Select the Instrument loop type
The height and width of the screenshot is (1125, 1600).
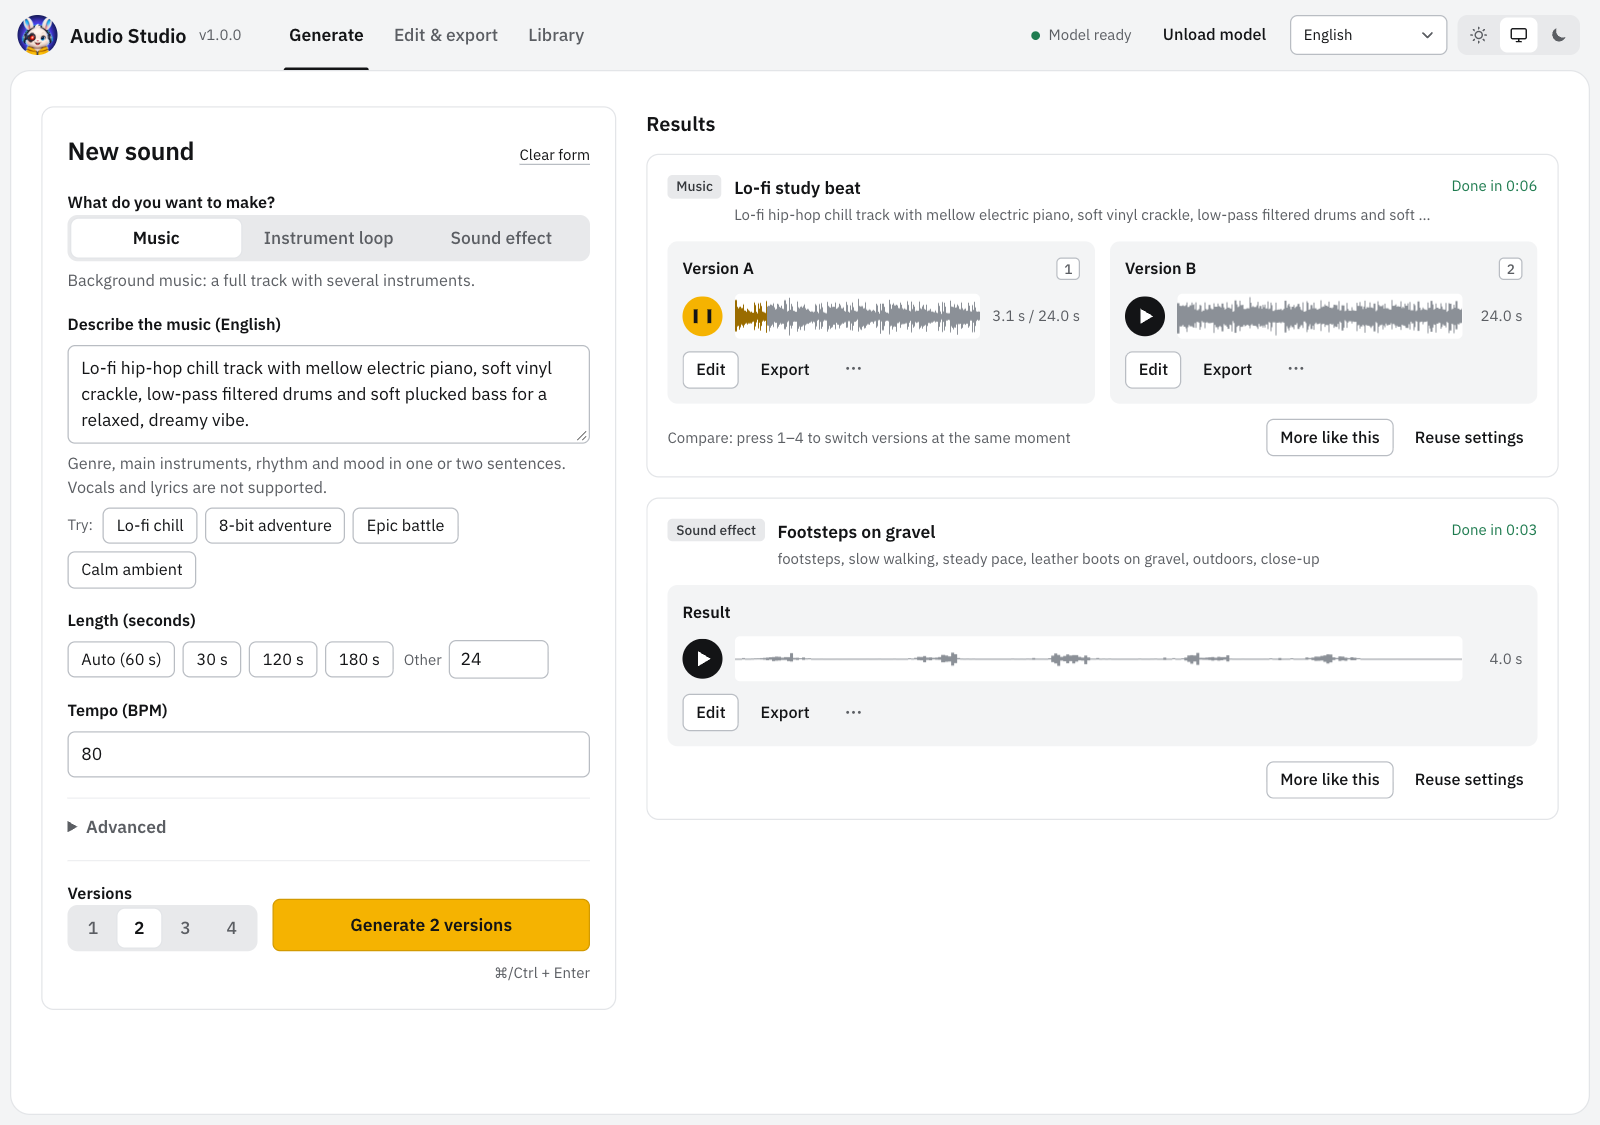pyautogui.click(x=328, y=238)
